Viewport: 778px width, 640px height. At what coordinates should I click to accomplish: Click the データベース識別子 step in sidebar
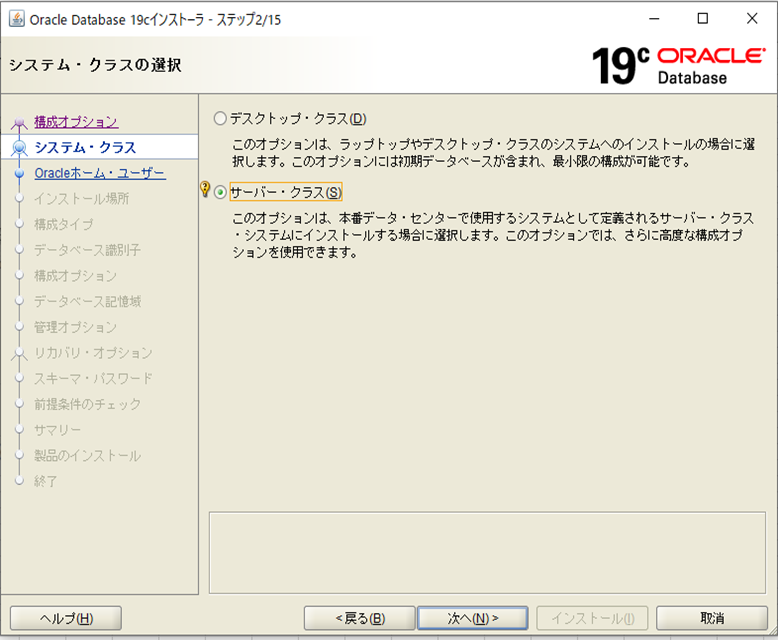point(87,250)
